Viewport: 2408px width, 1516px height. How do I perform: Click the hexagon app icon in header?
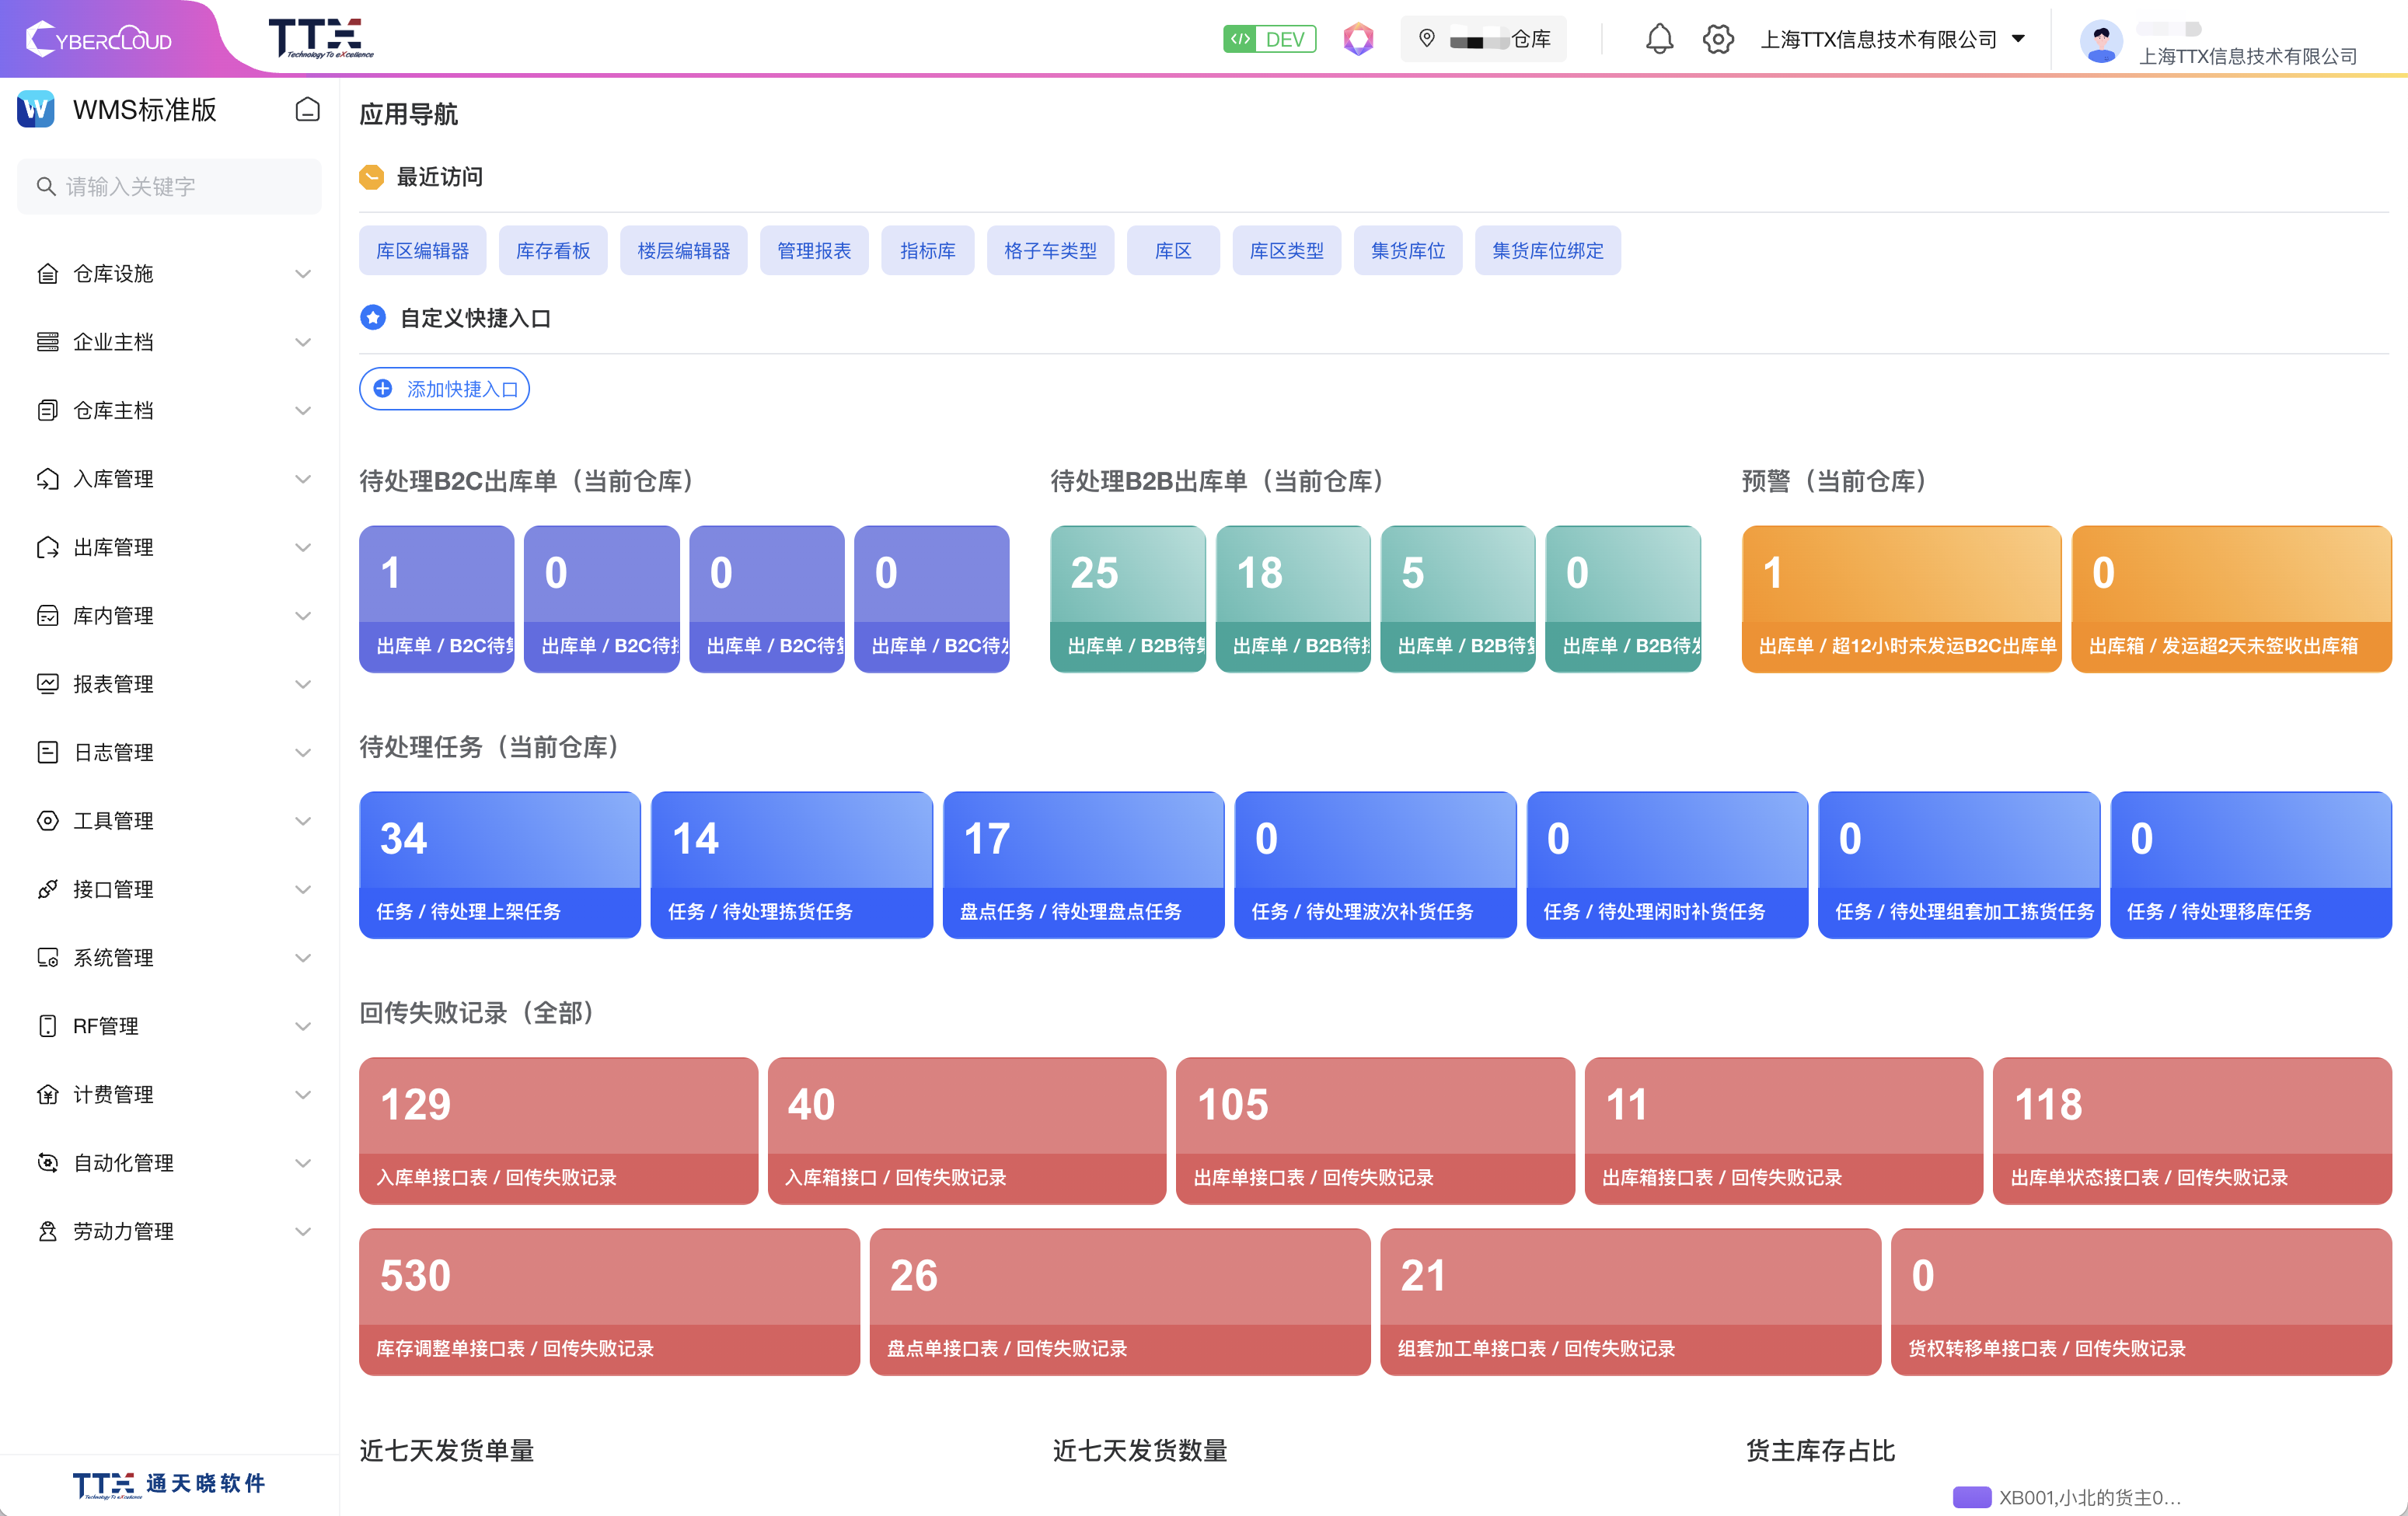click(x=1357, y=39)
